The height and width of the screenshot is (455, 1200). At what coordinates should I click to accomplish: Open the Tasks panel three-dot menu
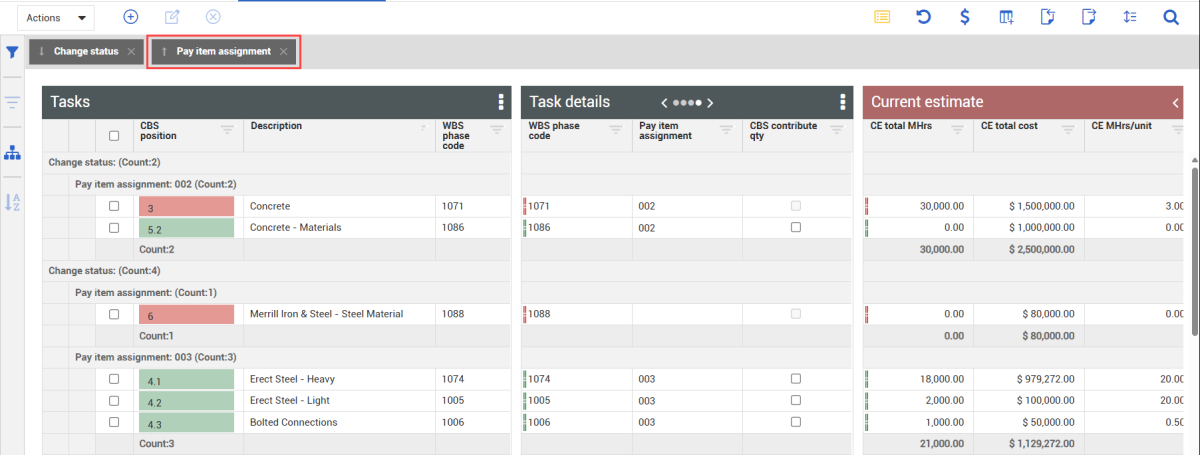(500, 102)
